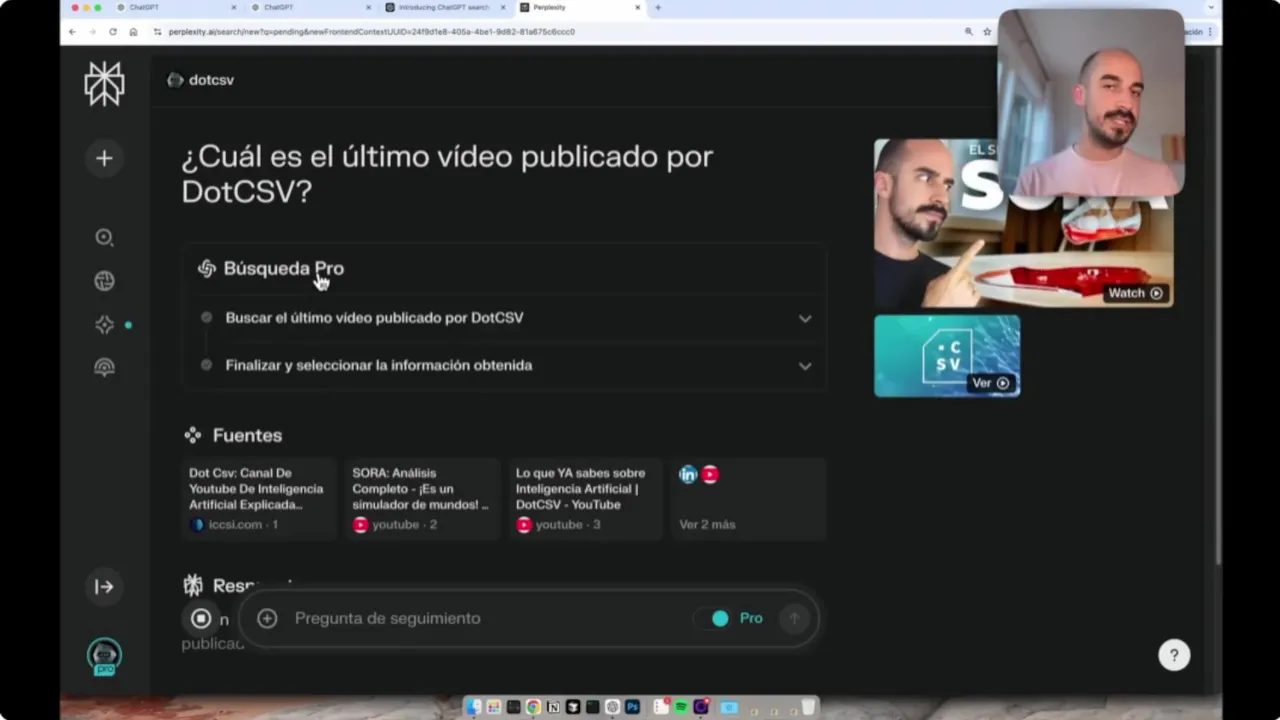
Task: Open the CSV logo image thumbnail
Action: coord(947,356)
